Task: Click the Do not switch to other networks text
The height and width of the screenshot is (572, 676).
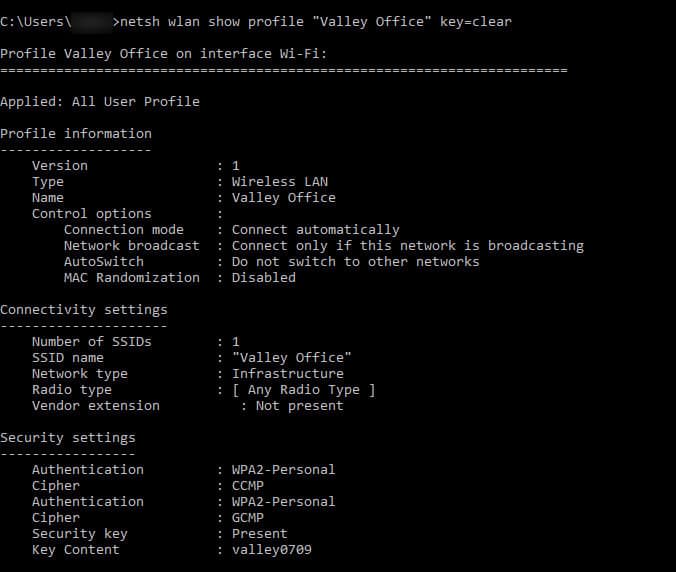Action: tap(356, 262)
